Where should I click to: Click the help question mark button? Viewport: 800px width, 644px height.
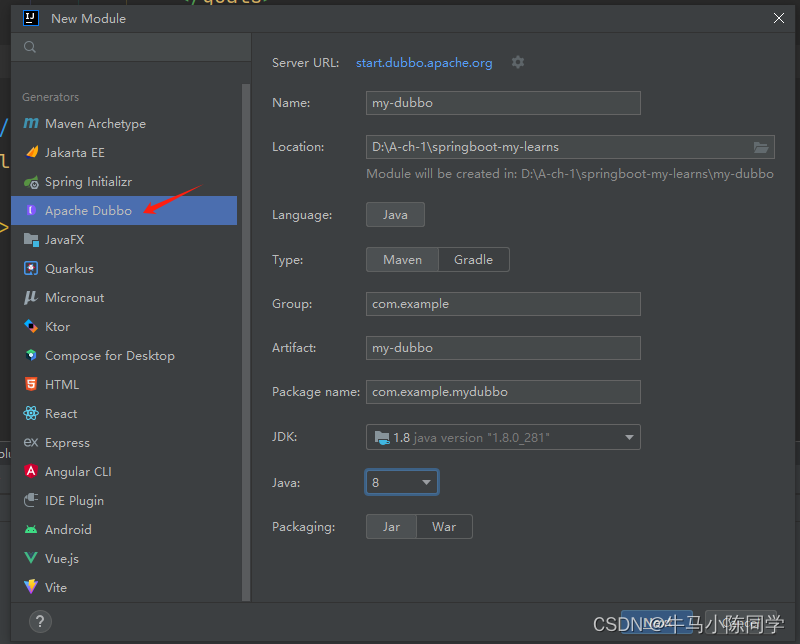point(38,621)
